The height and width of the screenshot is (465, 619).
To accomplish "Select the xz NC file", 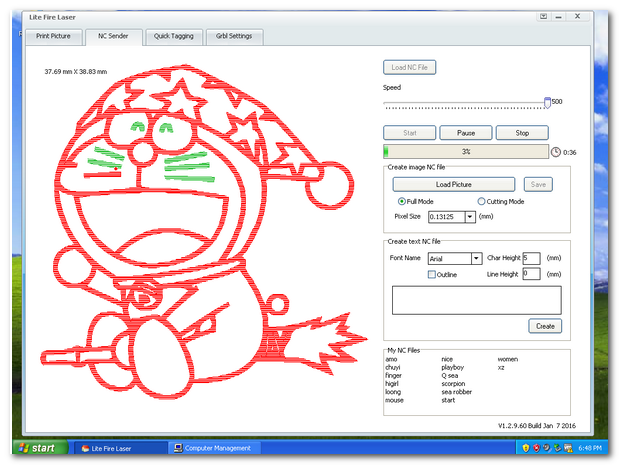I will pos(501,368).
